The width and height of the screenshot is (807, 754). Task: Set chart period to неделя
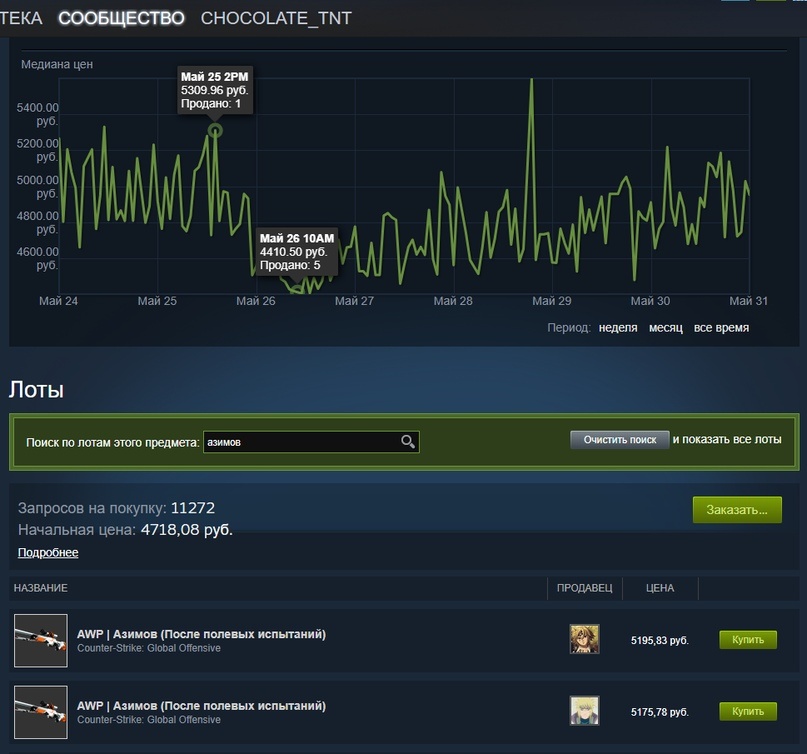(x=618, y=328)
